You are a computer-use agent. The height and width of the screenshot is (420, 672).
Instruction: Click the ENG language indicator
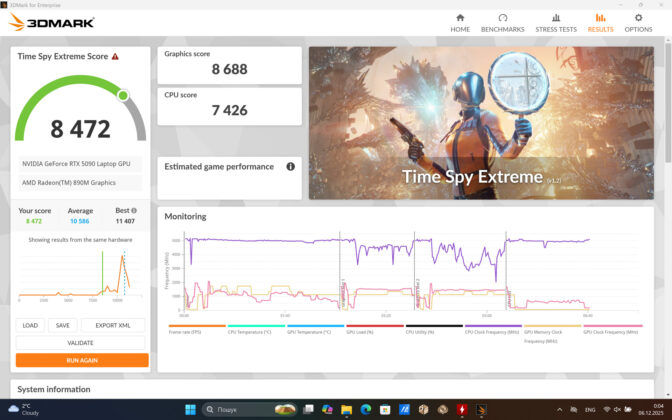[x=590, y=410]
